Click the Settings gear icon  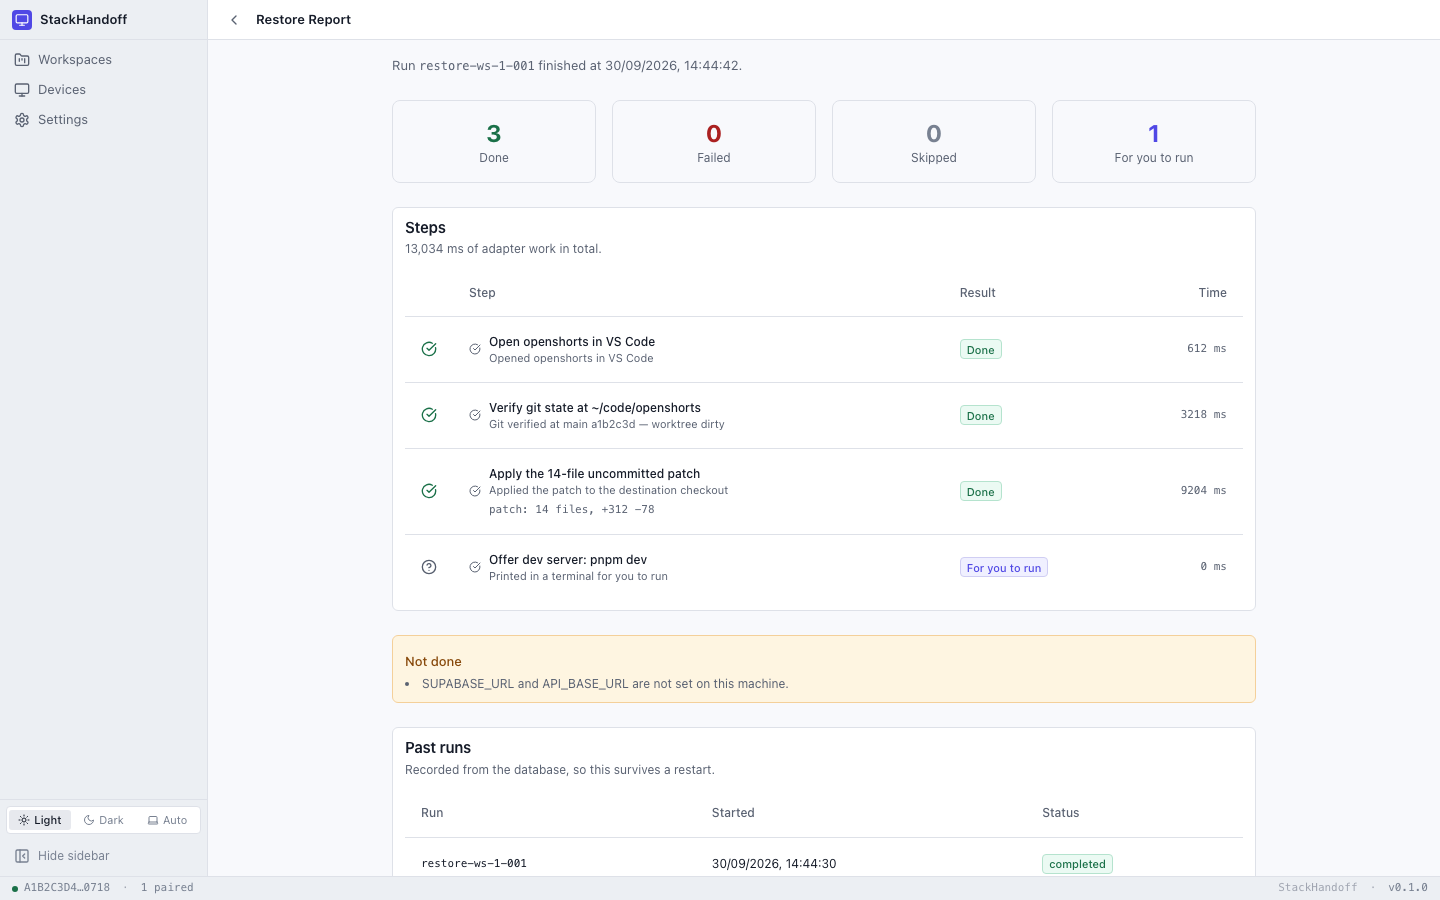(x=22, y=120)
